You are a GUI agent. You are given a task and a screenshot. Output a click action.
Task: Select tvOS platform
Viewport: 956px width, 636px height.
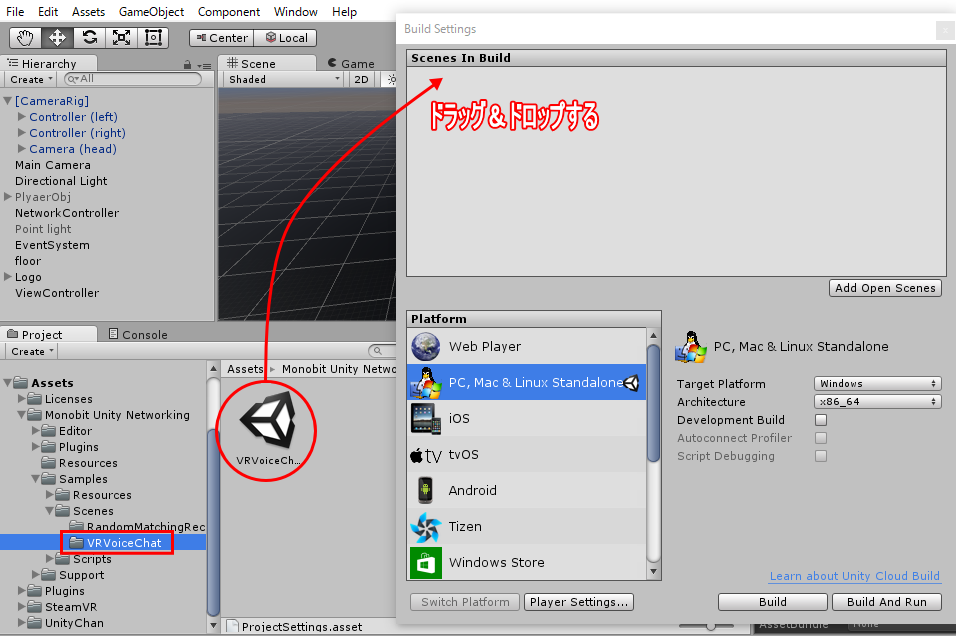pyautogui.click(x=526, y=454)
